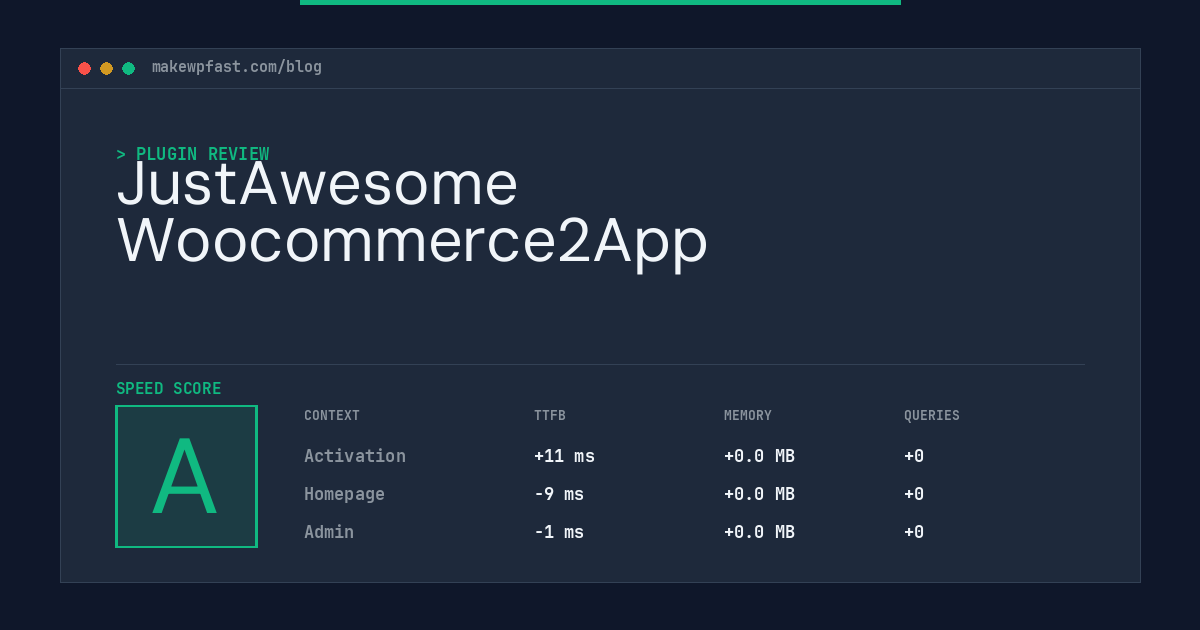Viewport: 1200px width, 630px height.
Task: Select the Admin row label
Action: [329, 532]
